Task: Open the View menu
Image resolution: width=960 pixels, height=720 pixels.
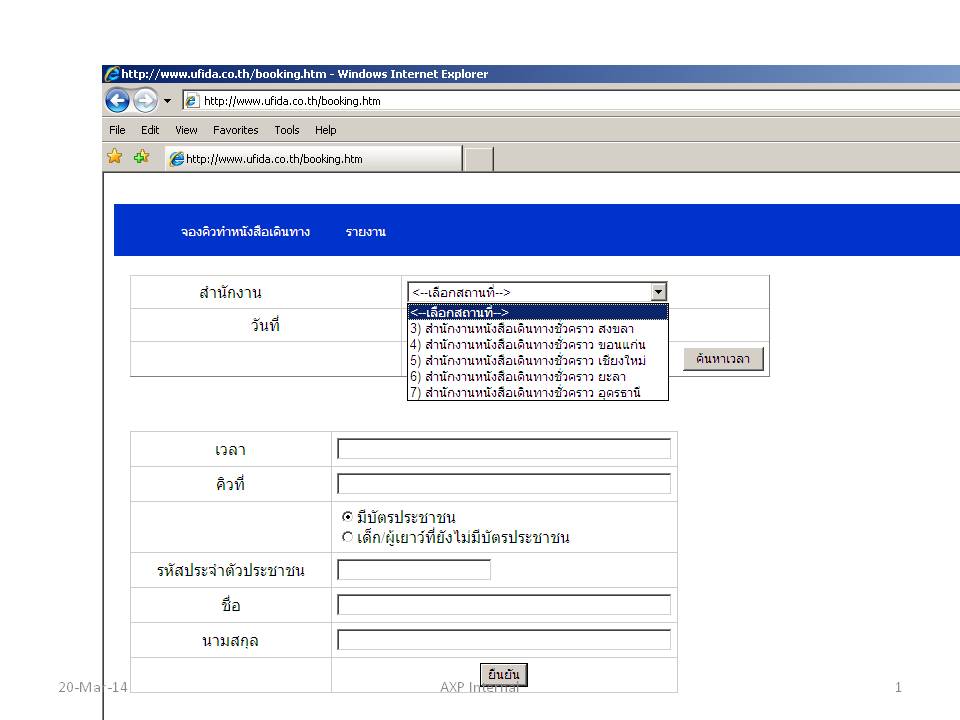Action: click(x=186, y=130)
